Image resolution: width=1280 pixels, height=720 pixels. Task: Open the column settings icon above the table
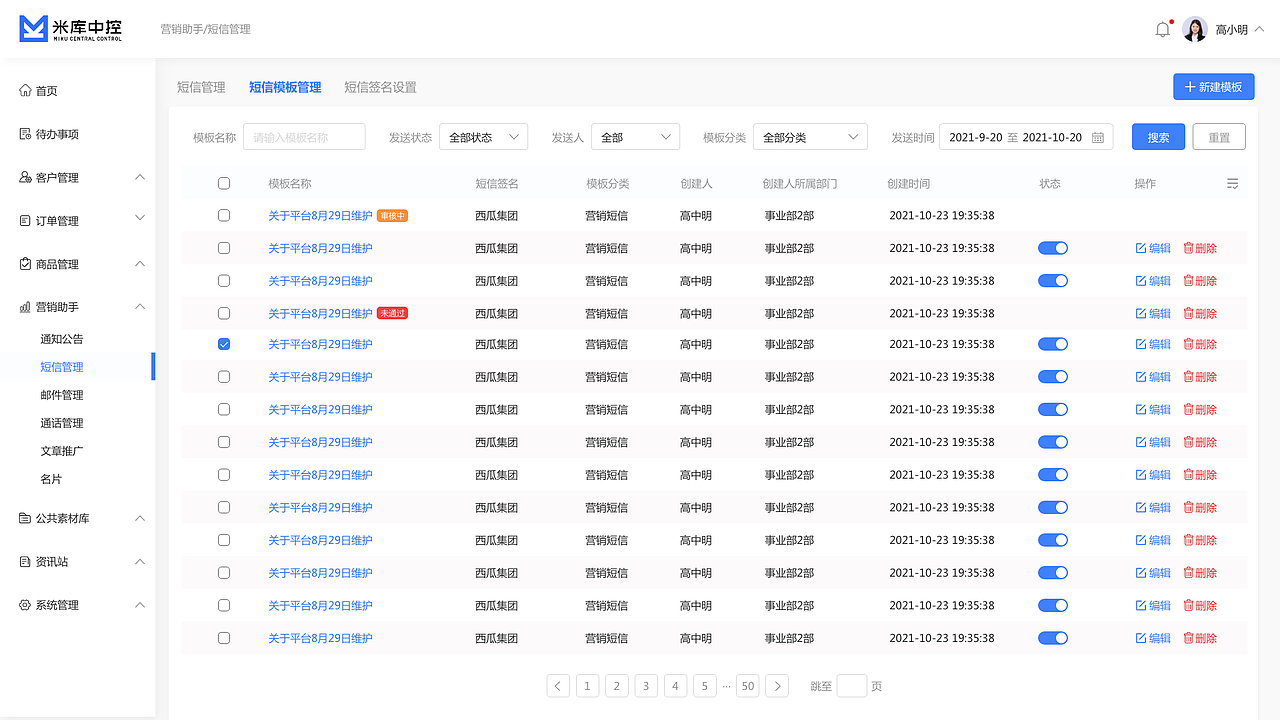point(1232,183)
